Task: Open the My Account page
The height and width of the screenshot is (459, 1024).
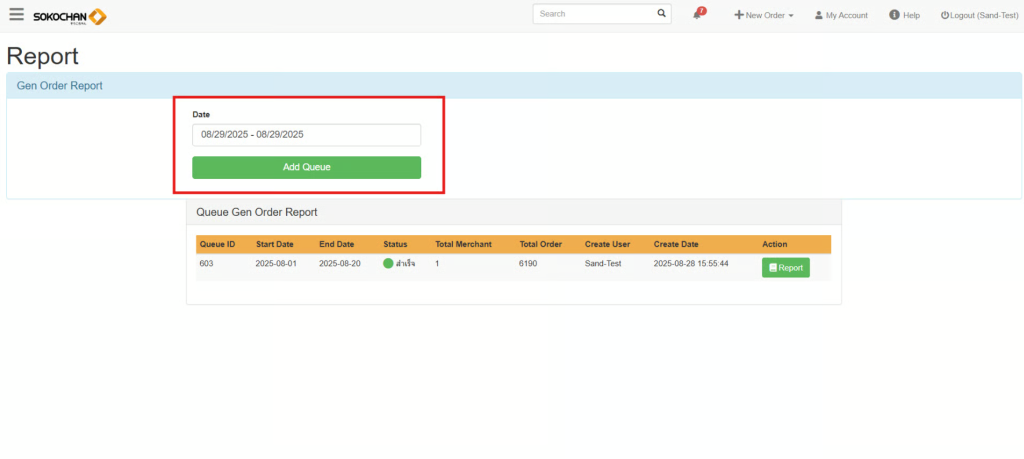Action: [841, 15]
